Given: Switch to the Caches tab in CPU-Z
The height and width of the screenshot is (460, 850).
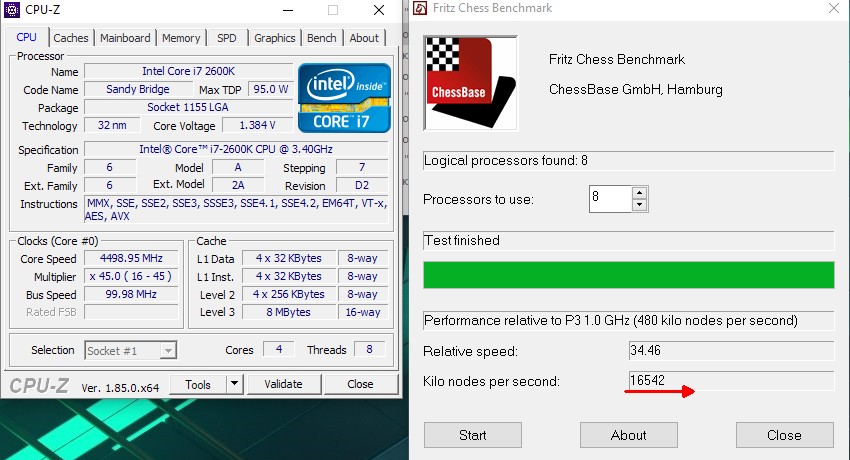Looking at the screenshot, I should click(x=70, y=38).
